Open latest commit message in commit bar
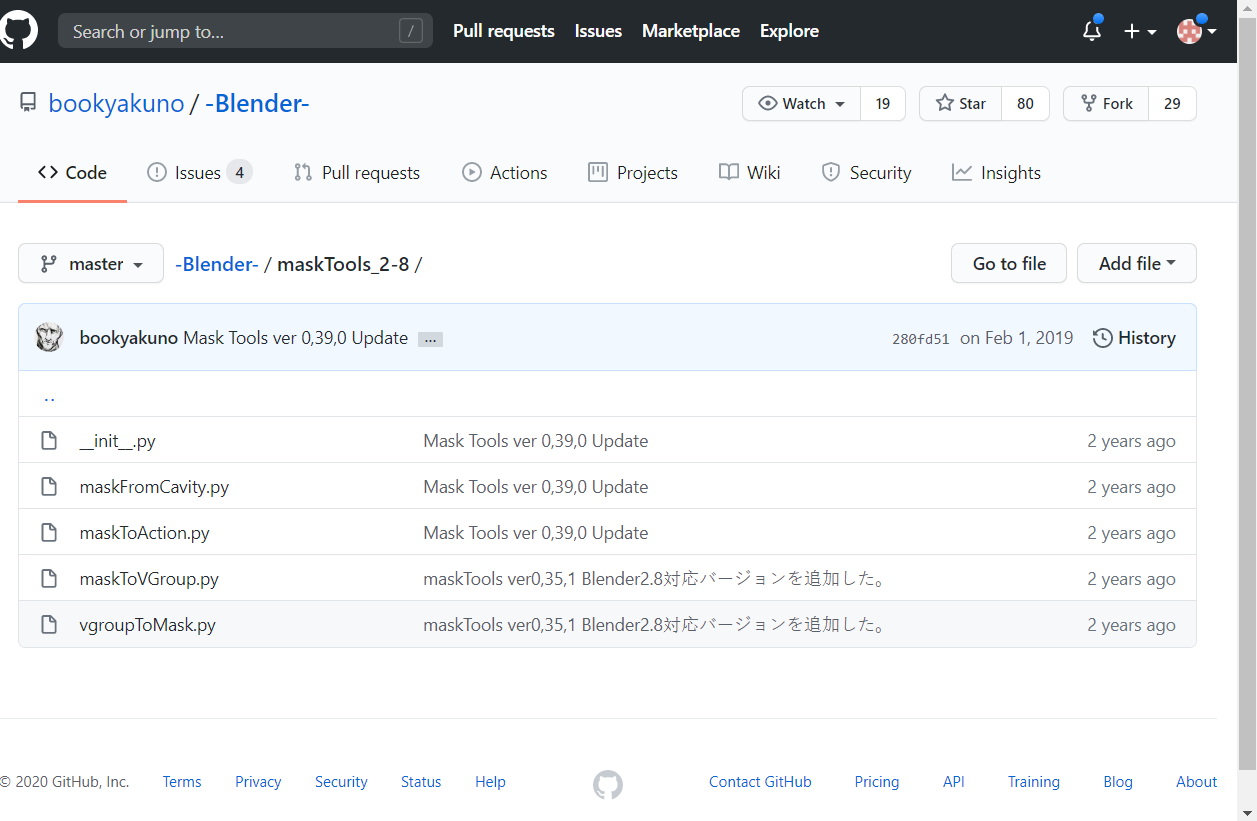Screen dimensions: 1257x821 click(x=296, y=338)
